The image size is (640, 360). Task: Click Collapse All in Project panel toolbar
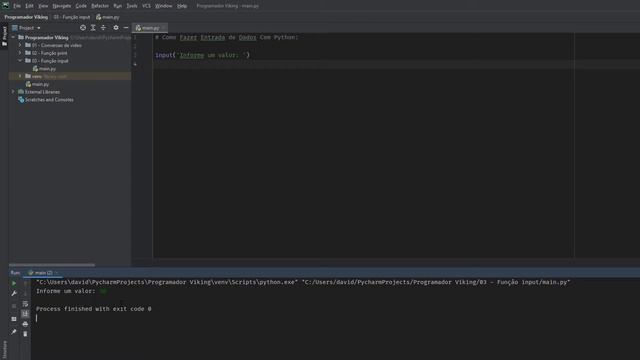[103, 28]
